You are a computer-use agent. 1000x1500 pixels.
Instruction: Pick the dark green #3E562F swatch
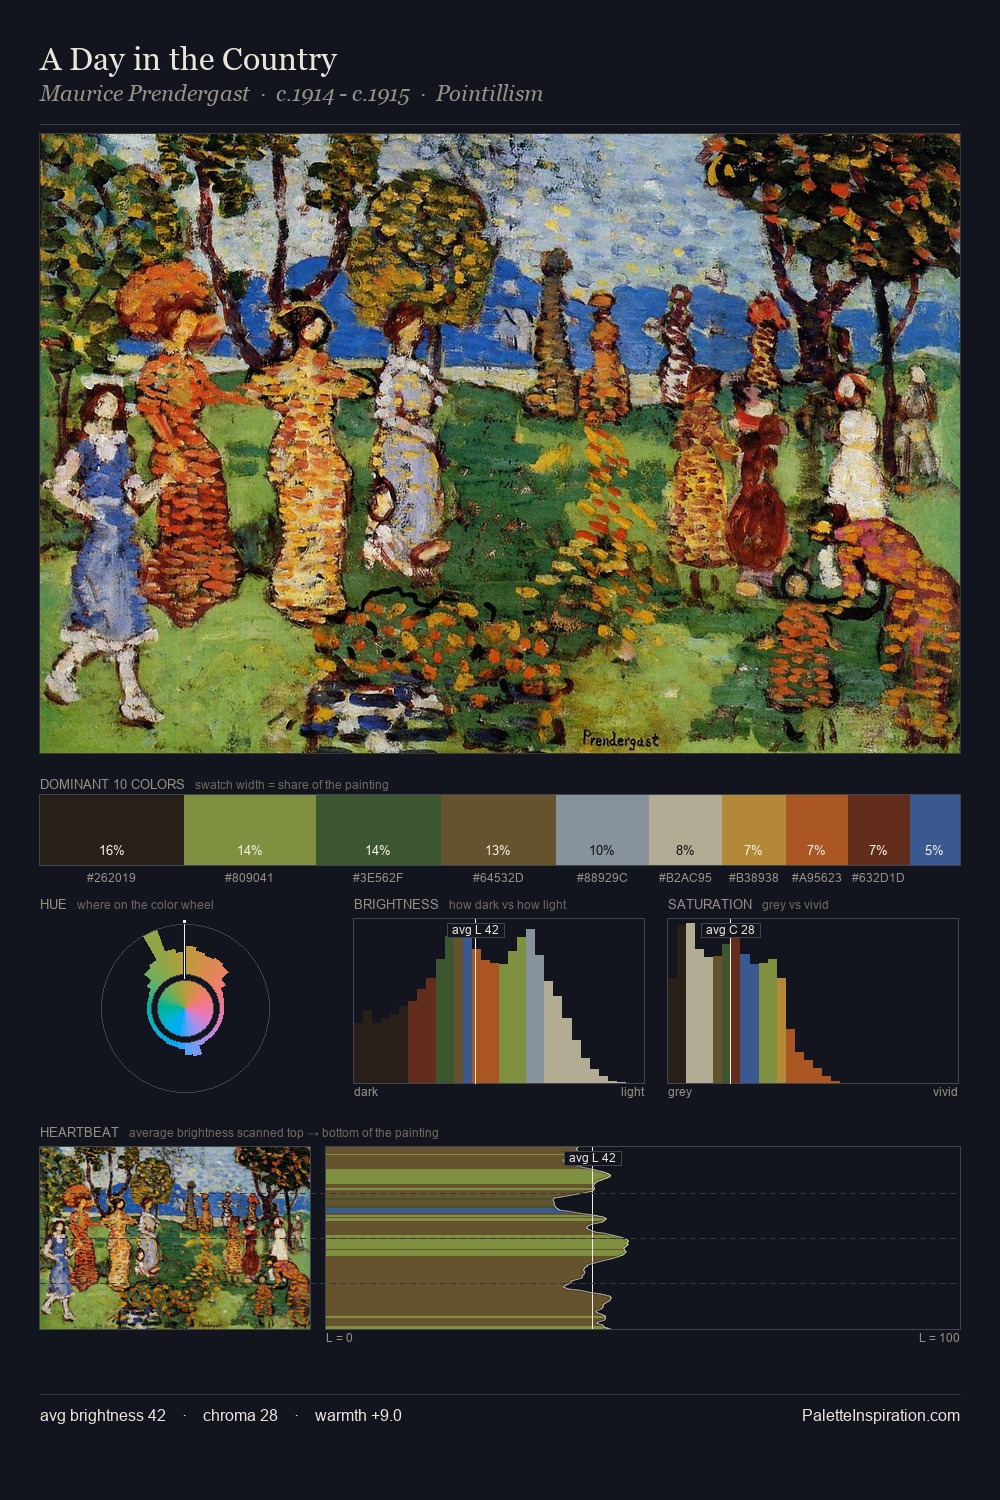[378, 830]
